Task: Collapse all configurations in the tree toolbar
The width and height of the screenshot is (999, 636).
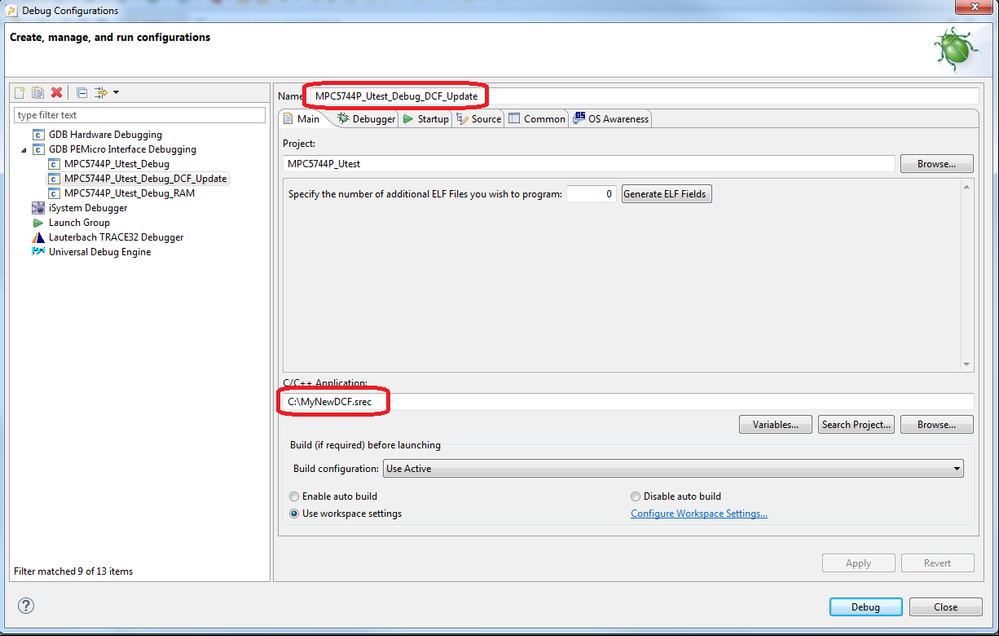Action: pyautogui.click(x=82, y=93)
